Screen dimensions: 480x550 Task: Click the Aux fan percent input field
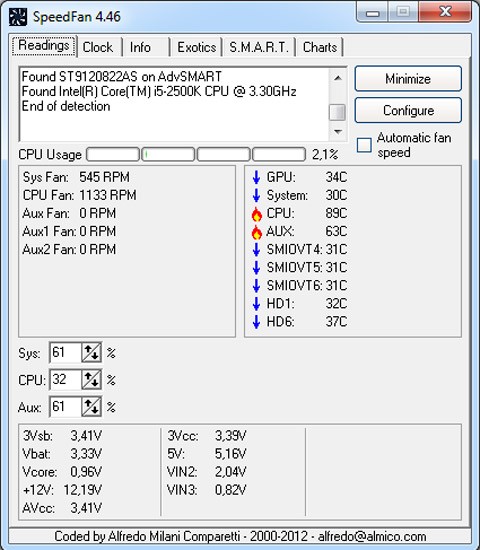(x=66, y=407)
